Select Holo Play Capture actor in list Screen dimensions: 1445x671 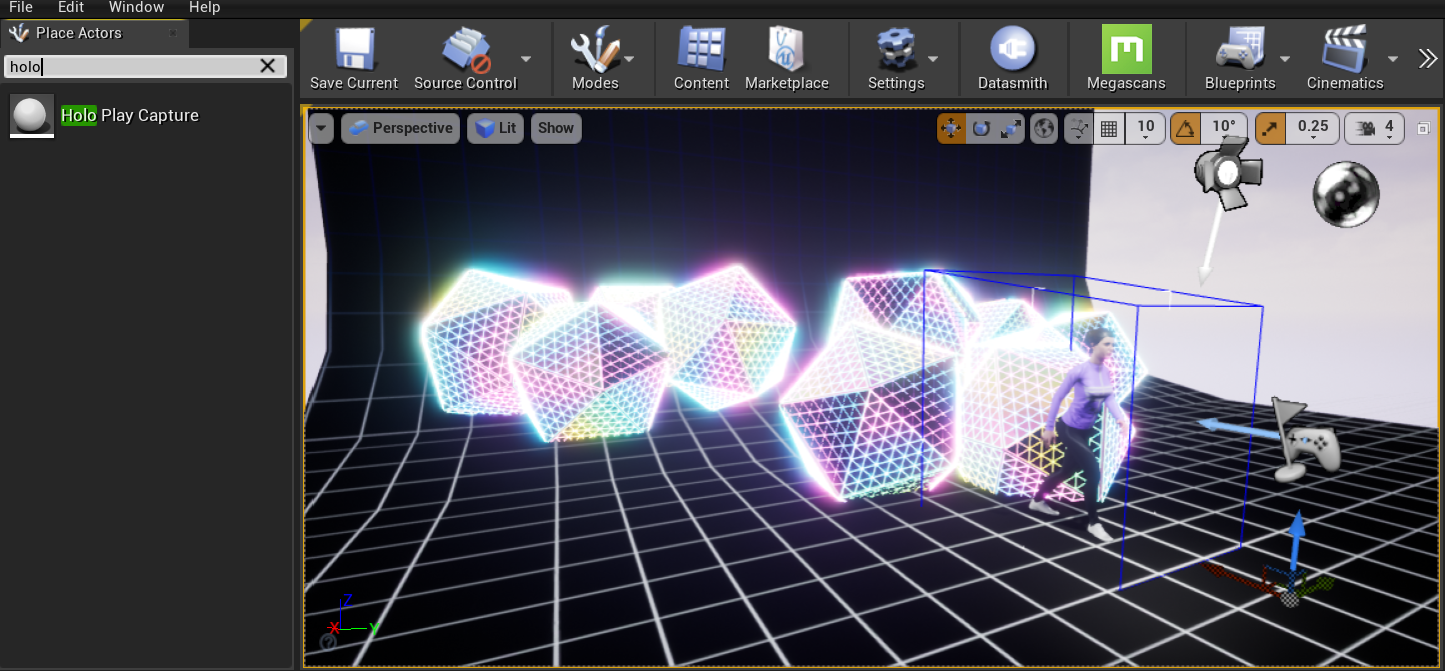pyautogui.click(x=129, y=115)
